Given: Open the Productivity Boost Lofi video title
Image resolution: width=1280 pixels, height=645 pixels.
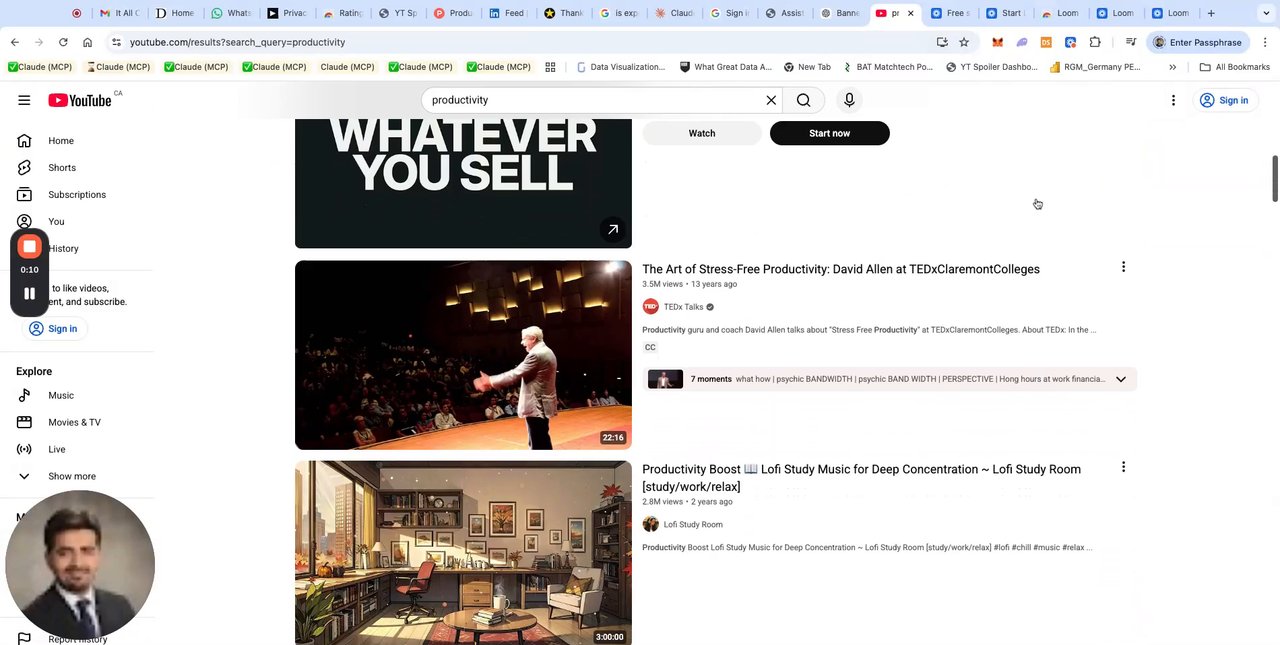Looking at the screenshot, I should pos(861,478).
